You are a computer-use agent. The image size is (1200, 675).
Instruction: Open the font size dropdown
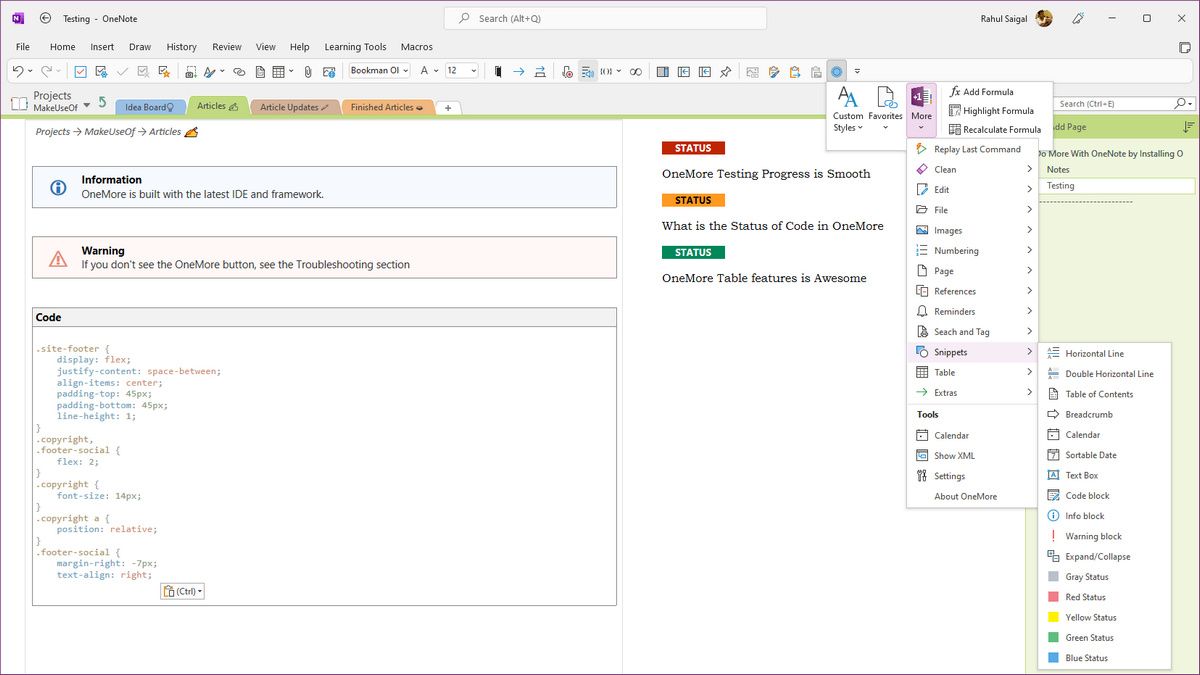tap(473, 71)
